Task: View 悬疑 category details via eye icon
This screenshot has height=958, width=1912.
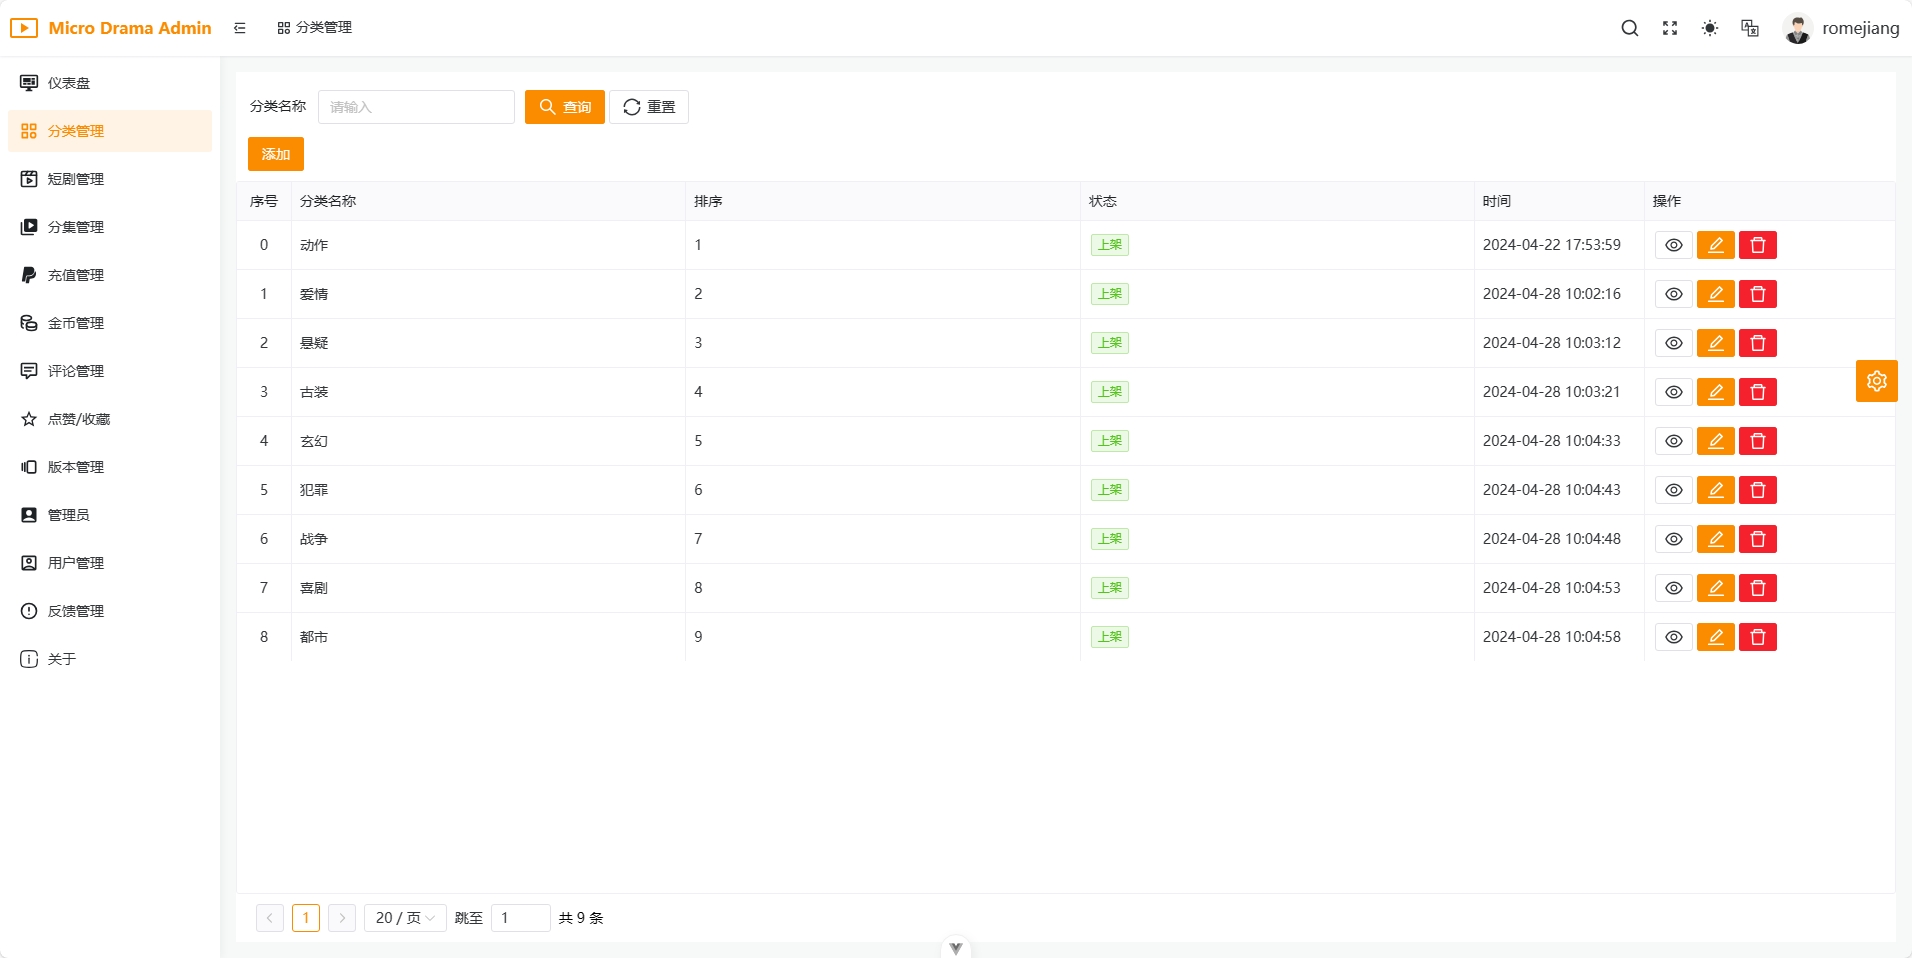Action: [x=1673, y=343]
